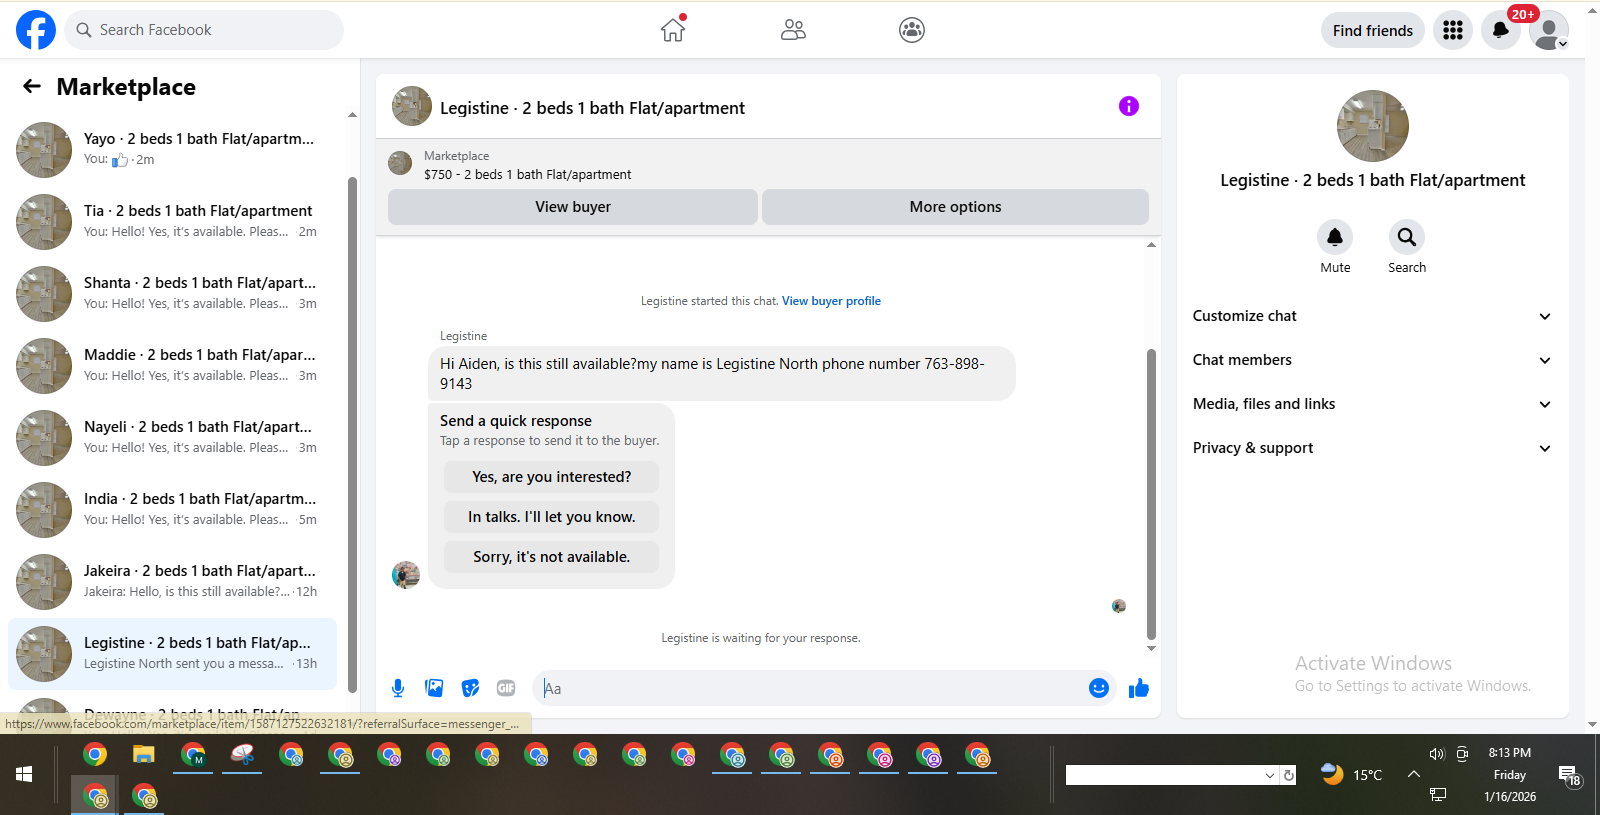Open the taskbar address input box
The width and height of the screenshot is (1600, 815).
click(1164, 775)
